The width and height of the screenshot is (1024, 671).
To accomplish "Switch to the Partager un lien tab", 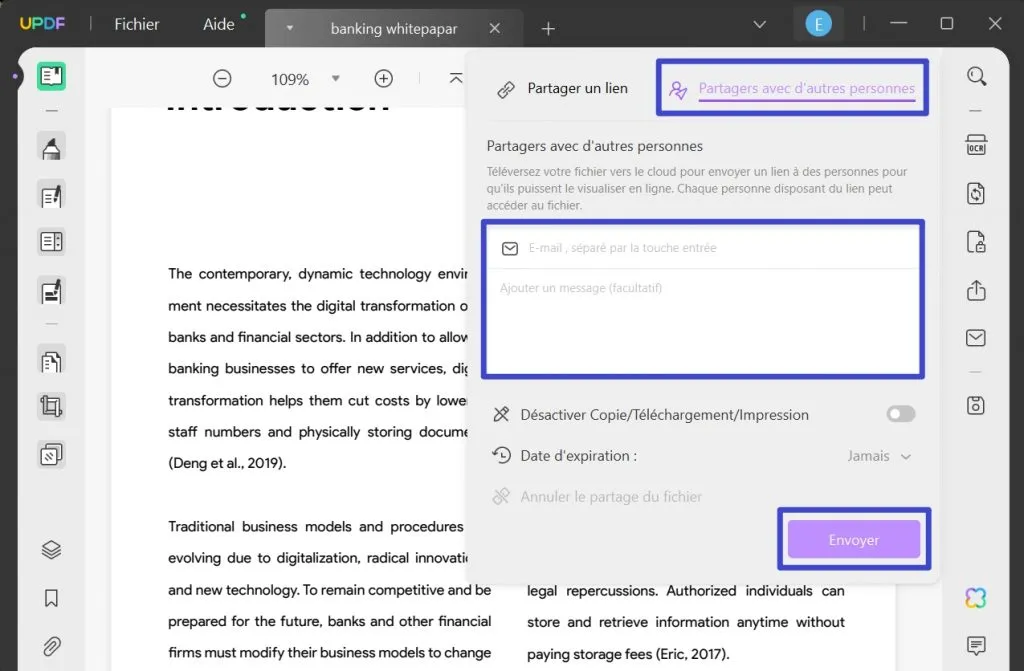I will coord(562,88).
